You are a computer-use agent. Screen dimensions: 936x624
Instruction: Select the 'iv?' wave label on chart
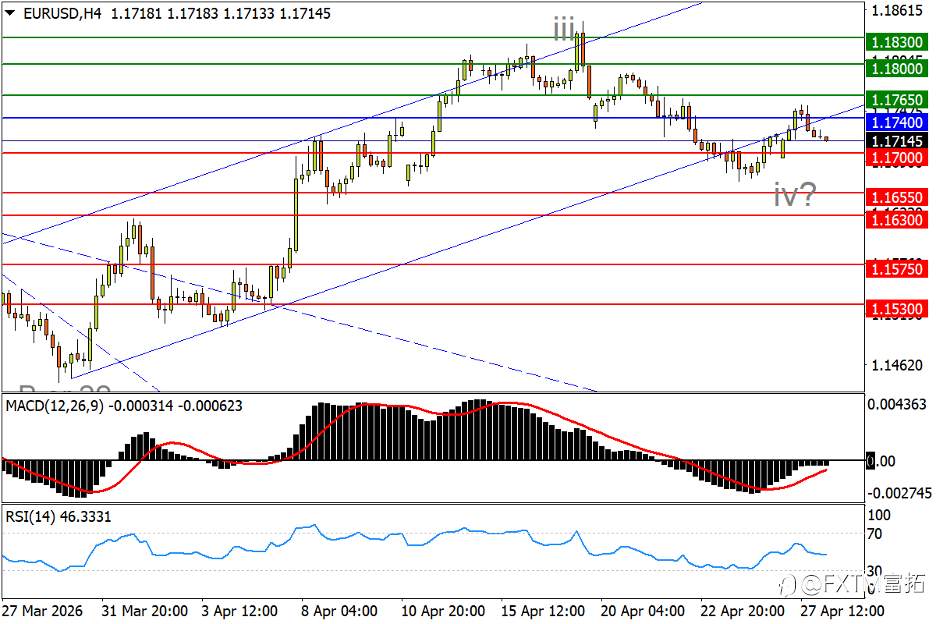pos(795,194)
